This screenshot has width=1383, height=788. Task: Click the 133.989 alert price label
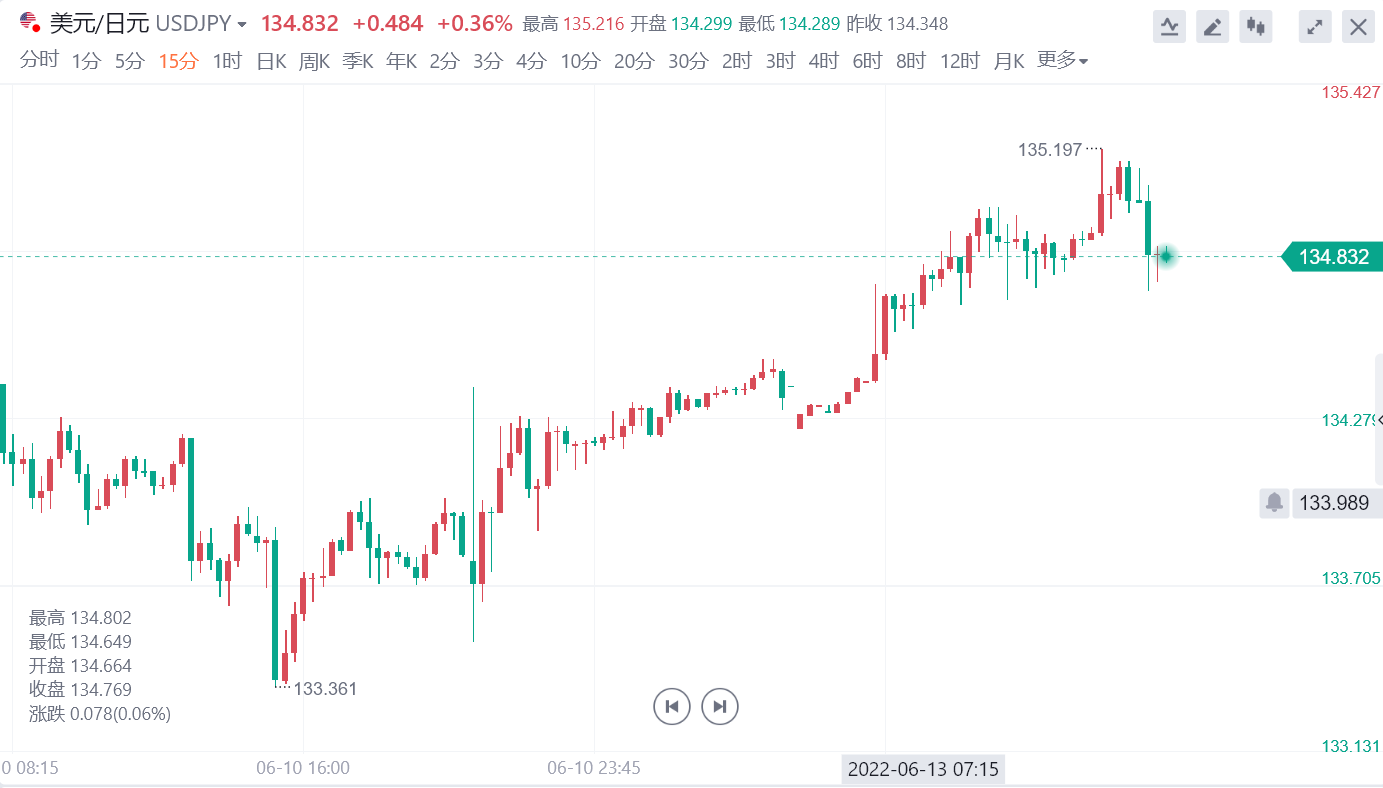(x=1333, y=502)
